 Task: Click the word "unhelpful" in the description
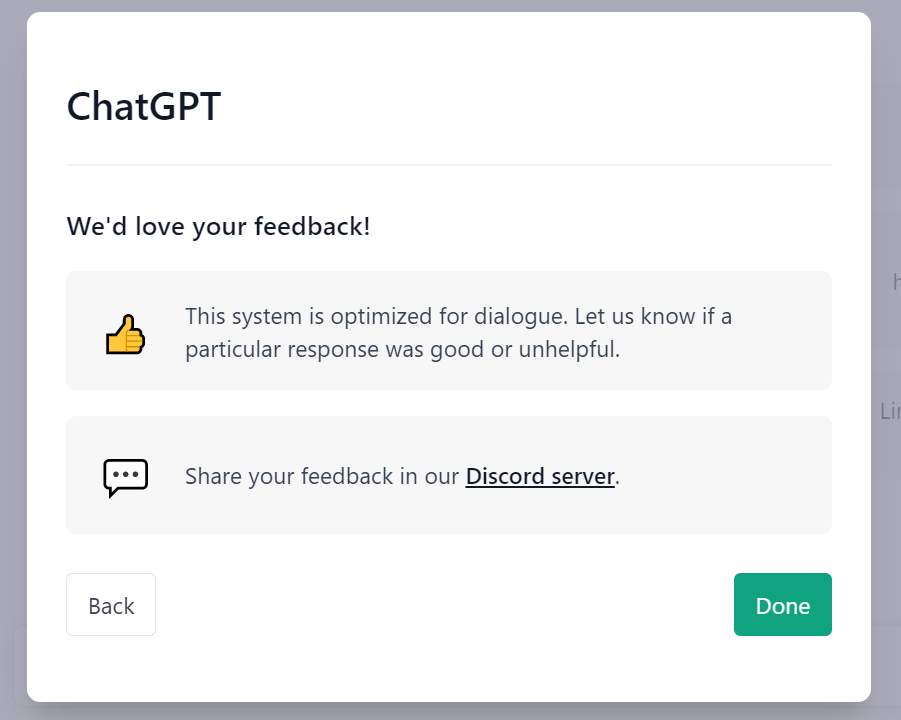[x=567, y=349]
